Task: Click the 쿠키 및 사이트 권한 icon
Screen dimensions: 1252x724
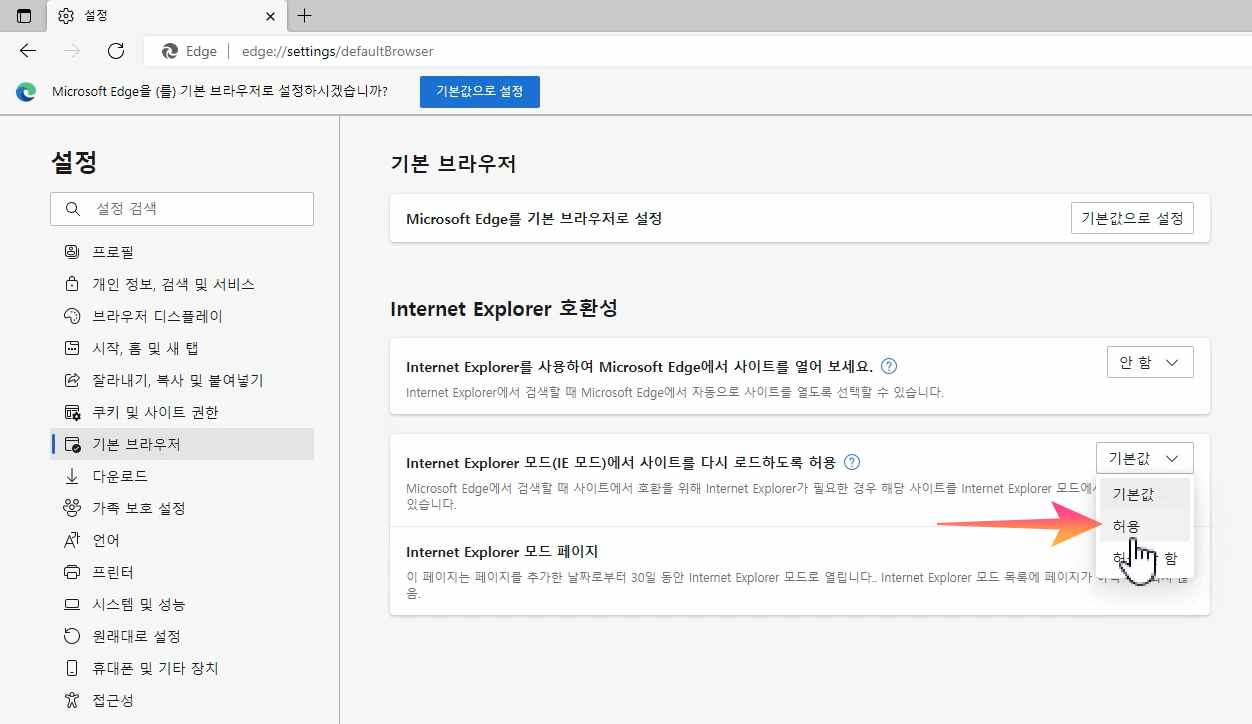Action: [72, 412]
